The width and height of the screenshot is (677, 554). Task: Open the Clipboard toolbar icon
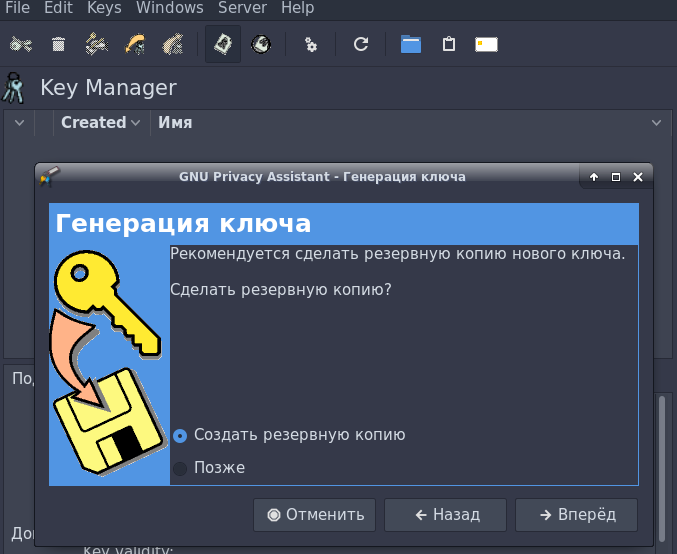(x=449, y=44)
